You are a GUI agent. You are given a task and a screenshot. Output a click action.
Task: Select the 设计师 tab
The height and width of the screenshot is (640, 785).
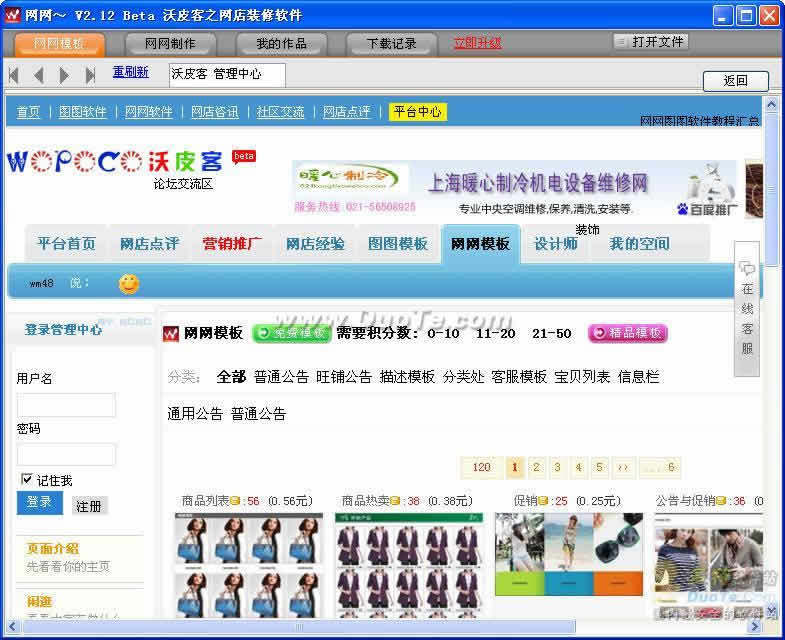[556, 244]
